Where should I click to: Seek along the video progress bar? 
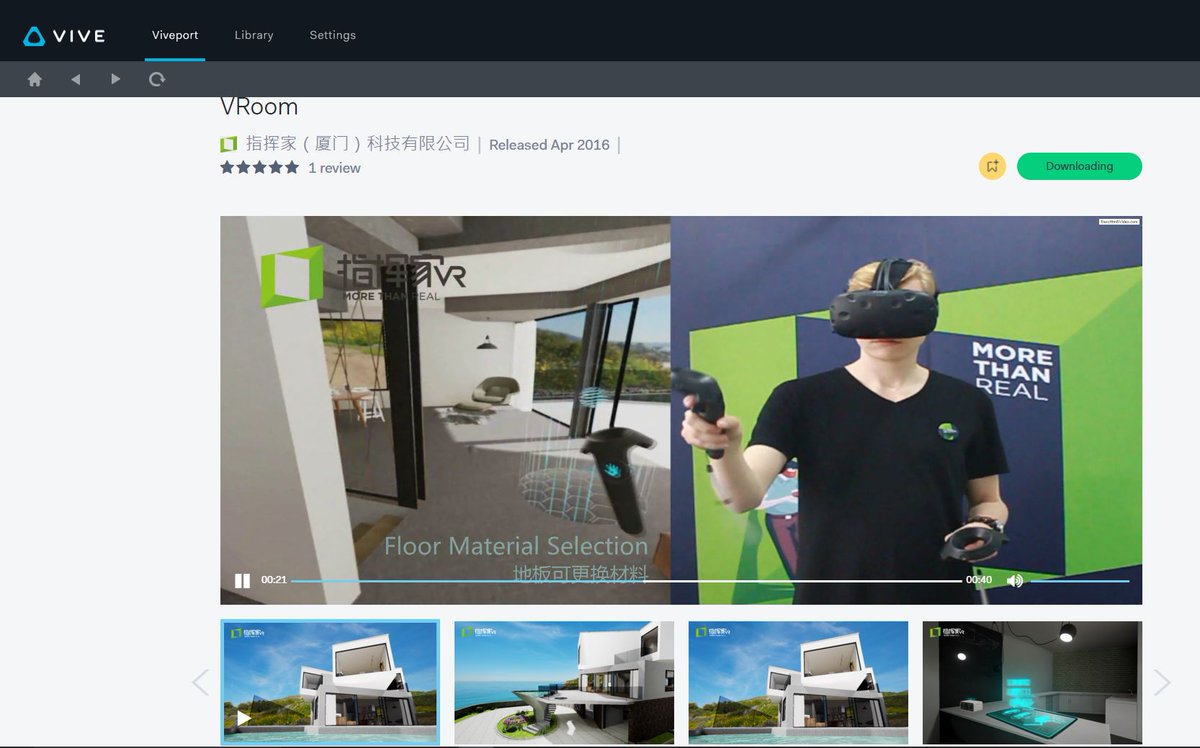625,580
